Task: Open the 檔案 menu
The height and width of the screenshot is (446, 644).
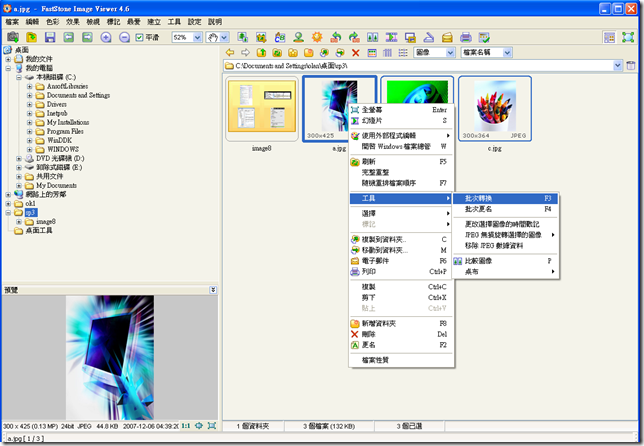Action: click(x=12, y=22)
